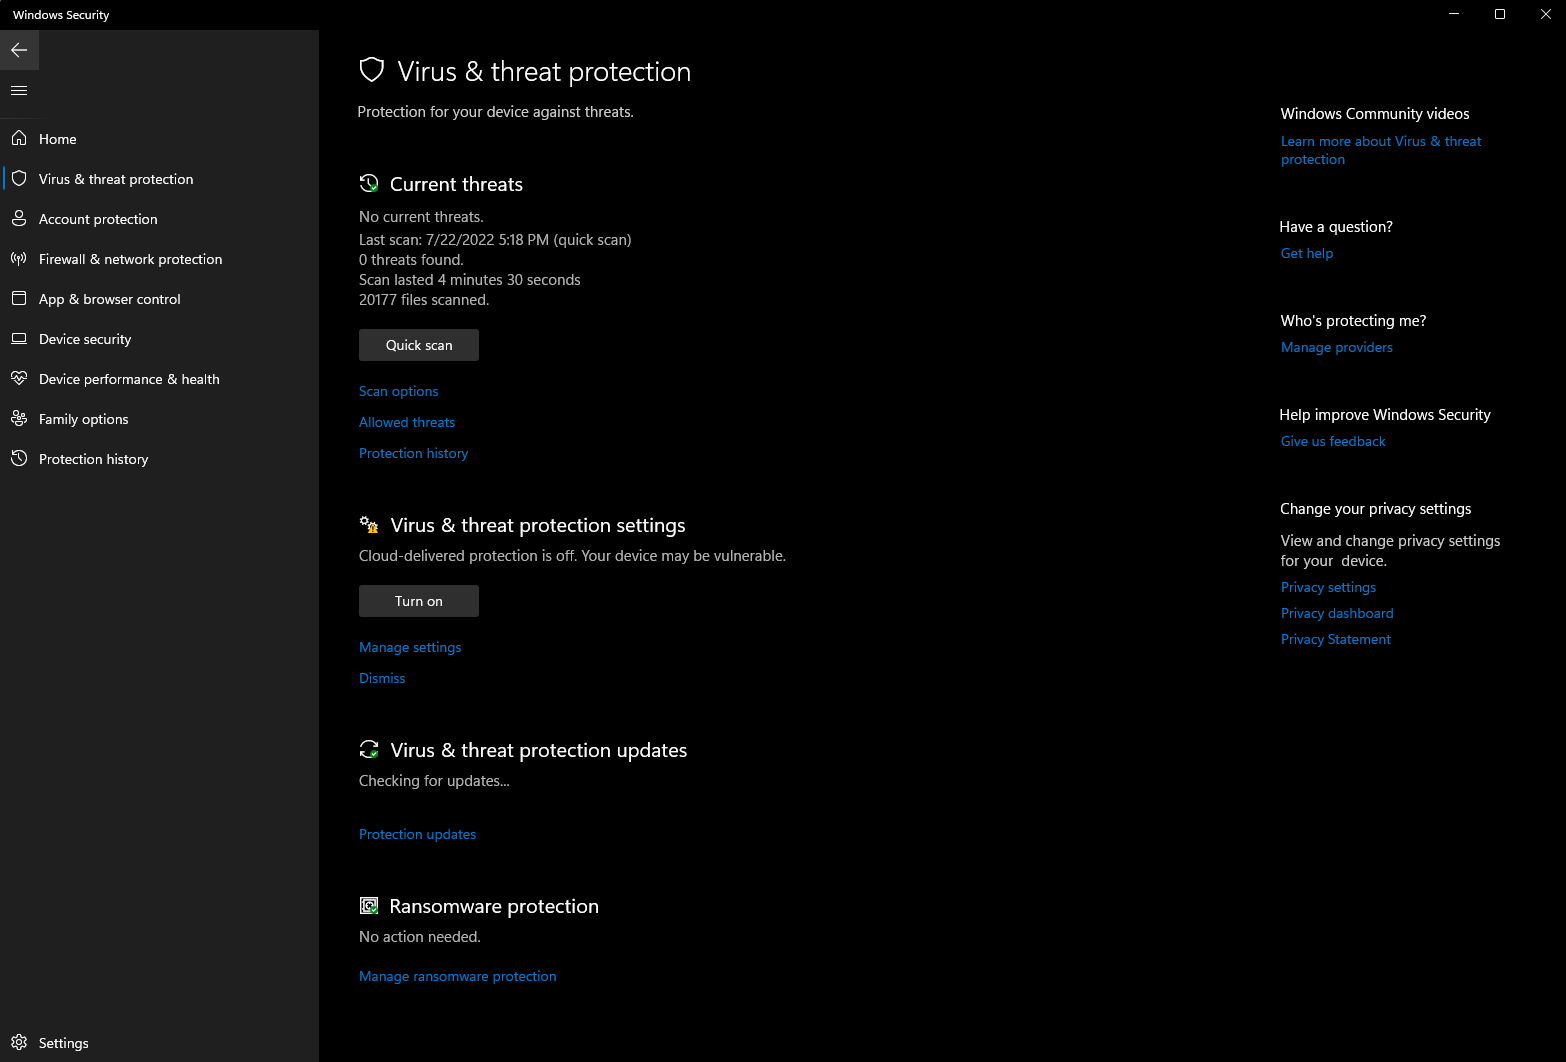This screenshot has height=1062, width=1566.
Task: View Allowed threats link
Action: (x=406, y=422)
